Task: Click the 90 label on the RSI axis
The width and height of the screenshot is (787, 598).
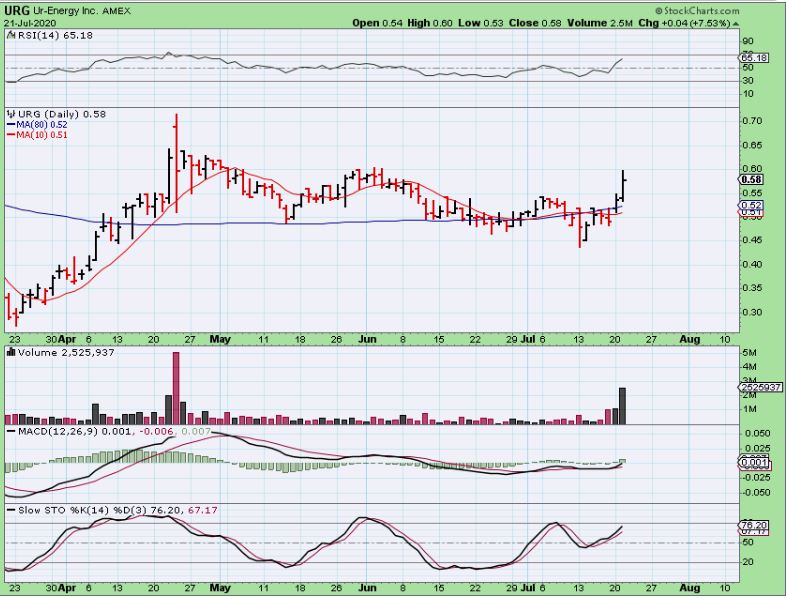Action: click(x=748, y=42)
